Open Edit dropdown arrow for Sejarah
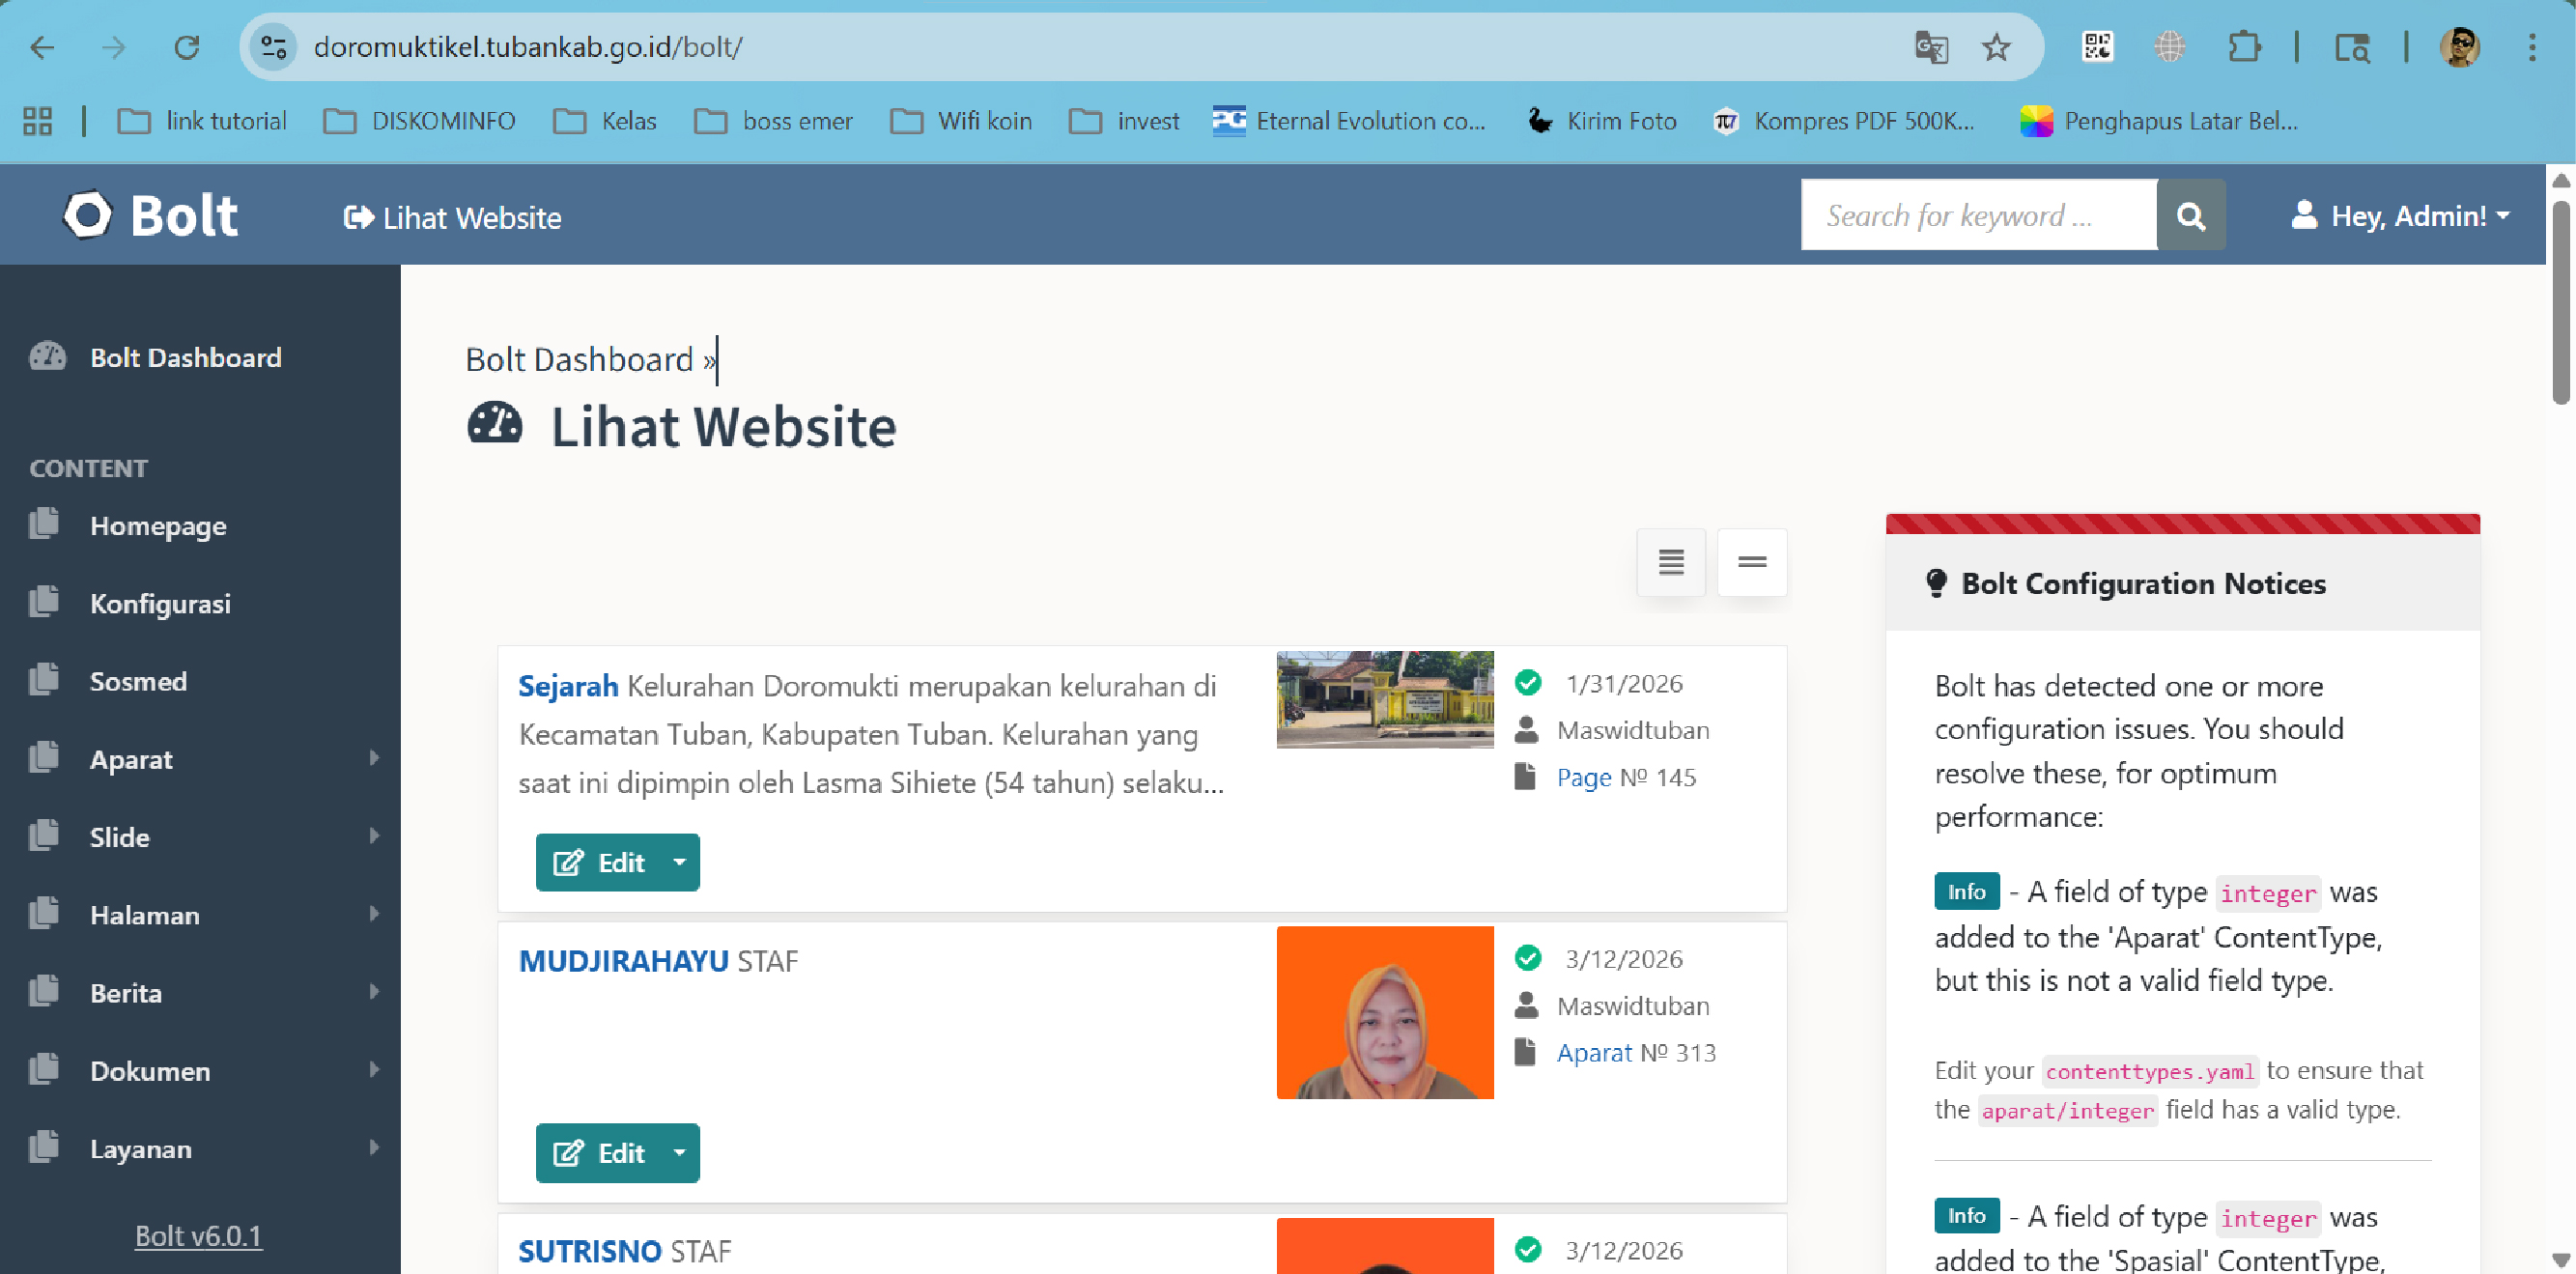Viewport: 2576px width, 1274px height. [x=679, y=862]
